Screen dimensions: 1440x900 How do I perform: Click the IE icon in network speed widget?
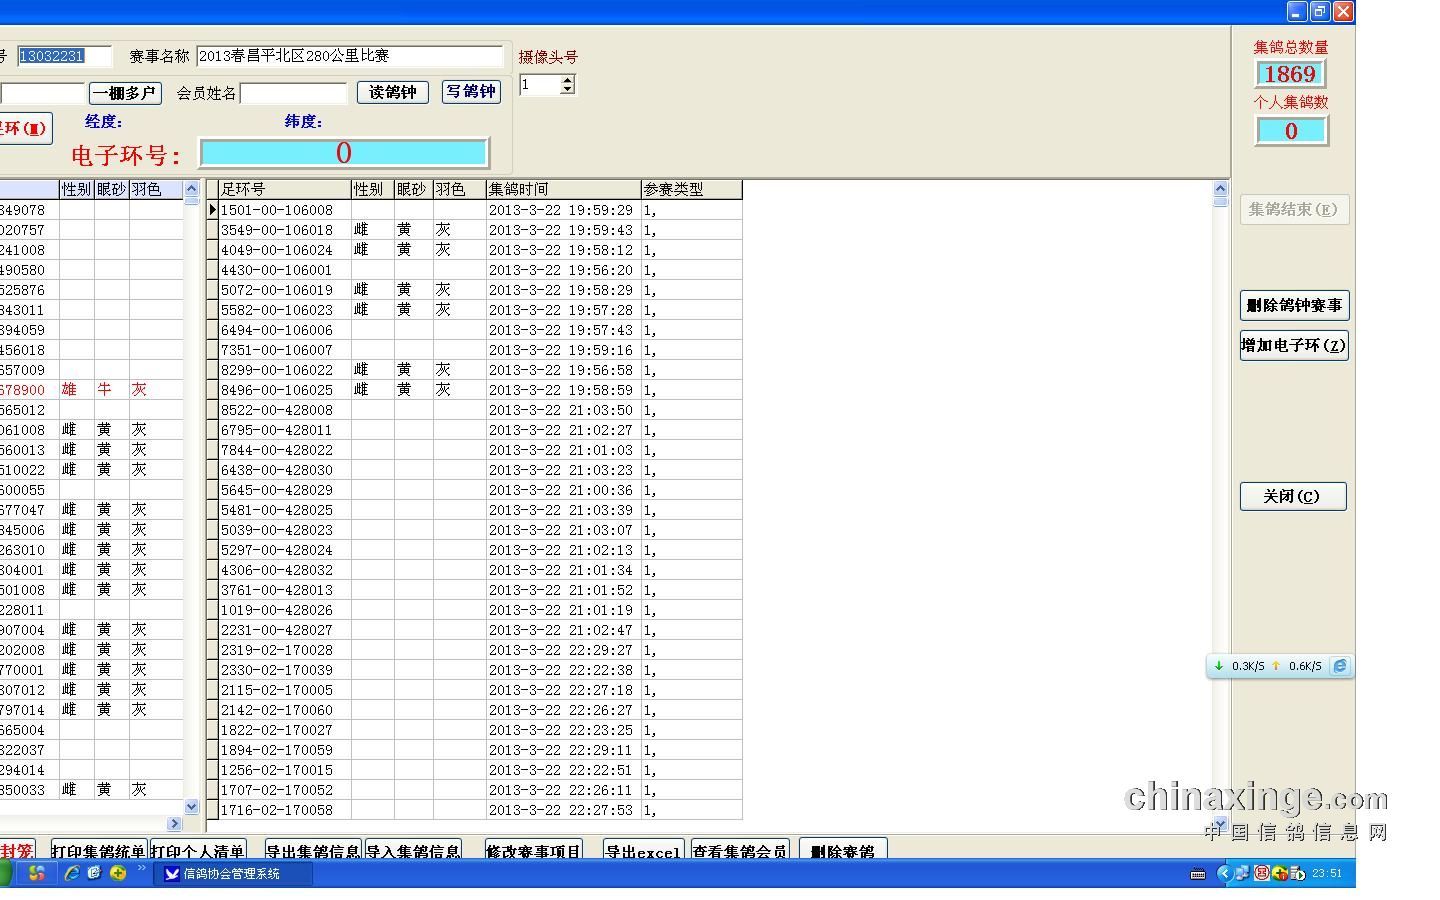pyautogui.click(x=1340, y=666)
